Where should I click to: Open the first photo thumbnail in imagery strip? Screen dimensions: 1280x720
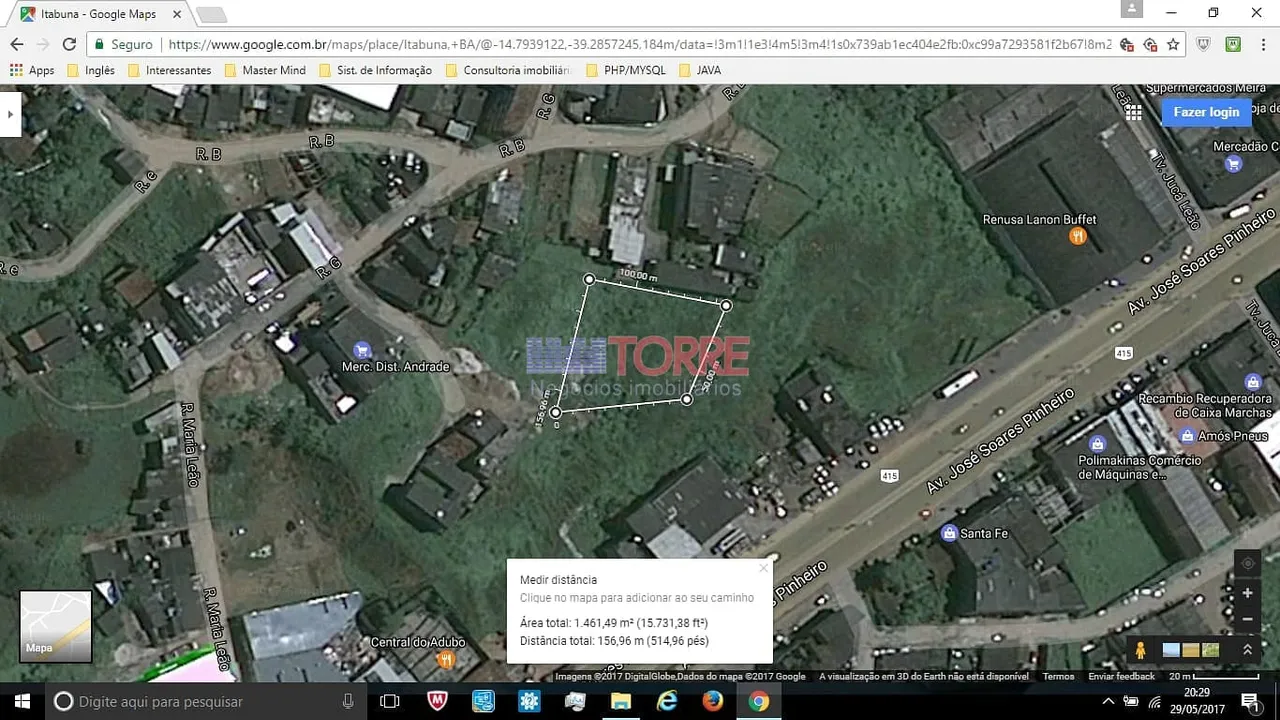click(1171, 650)
